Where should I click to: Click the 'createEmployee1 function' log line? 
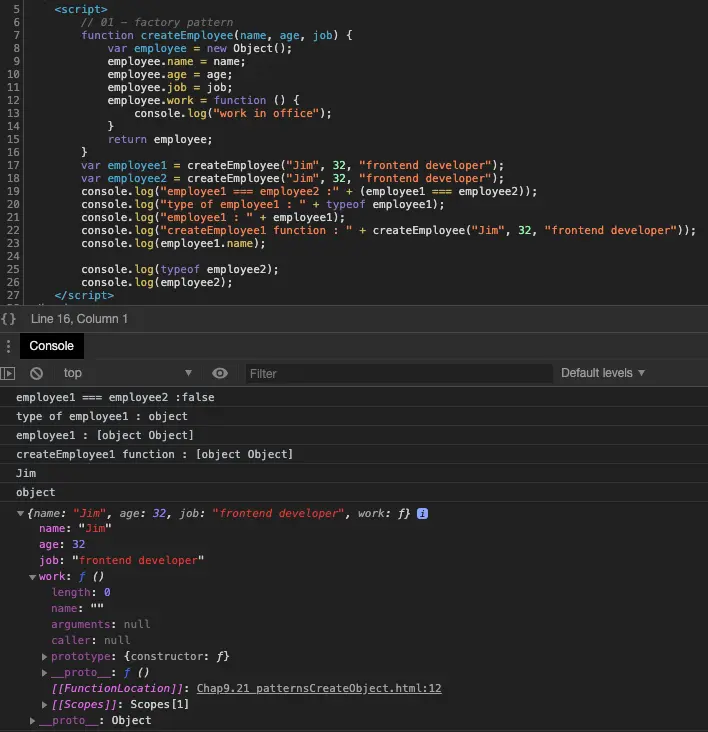point(154,454)
